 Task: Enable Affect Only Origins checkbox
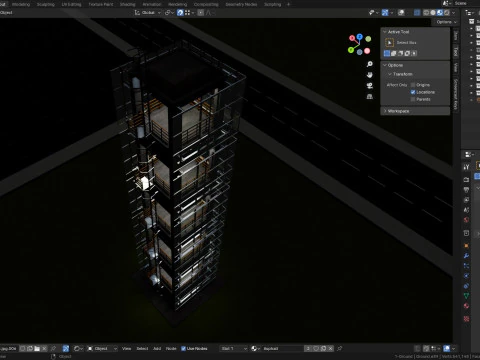(413, 85)
